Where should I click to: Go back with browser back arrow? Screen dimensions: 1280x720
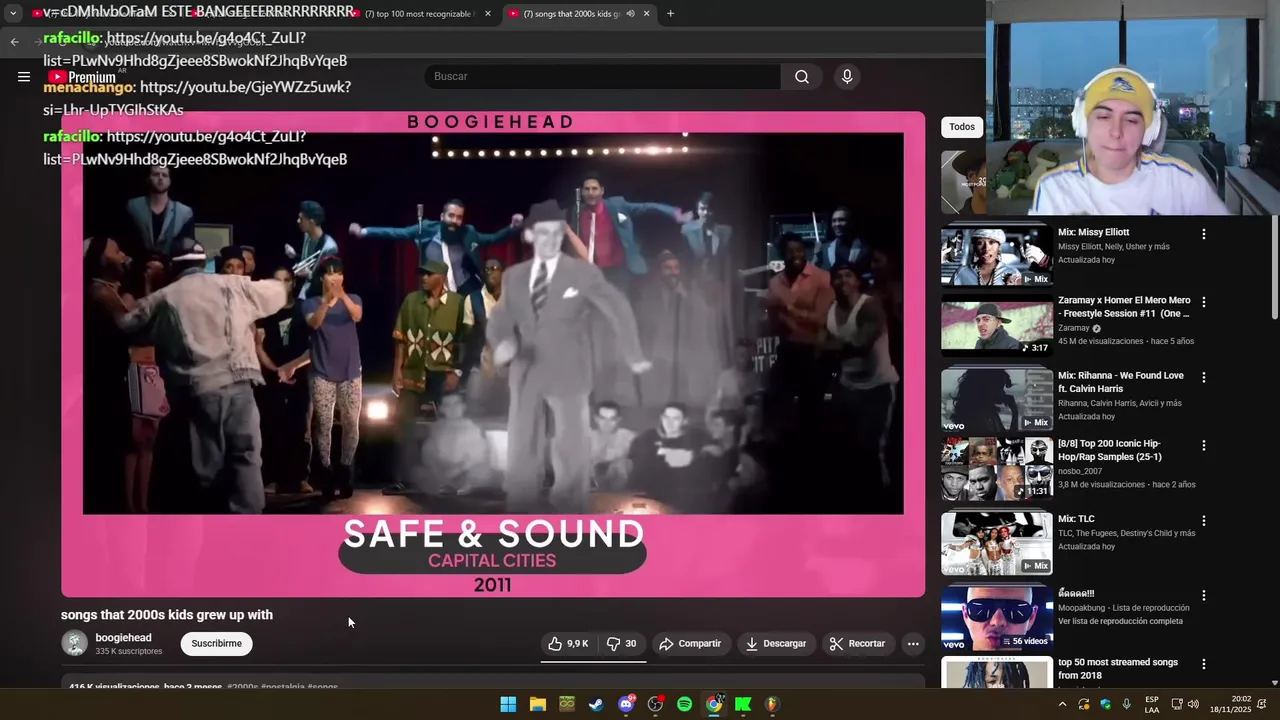click(14, 42)
